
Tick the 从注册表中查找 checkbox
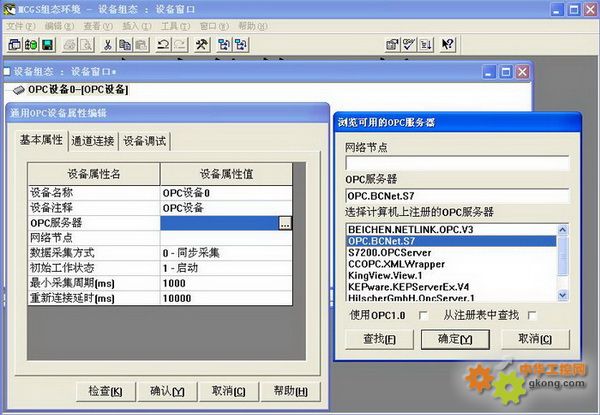click(x=530, y=316)
